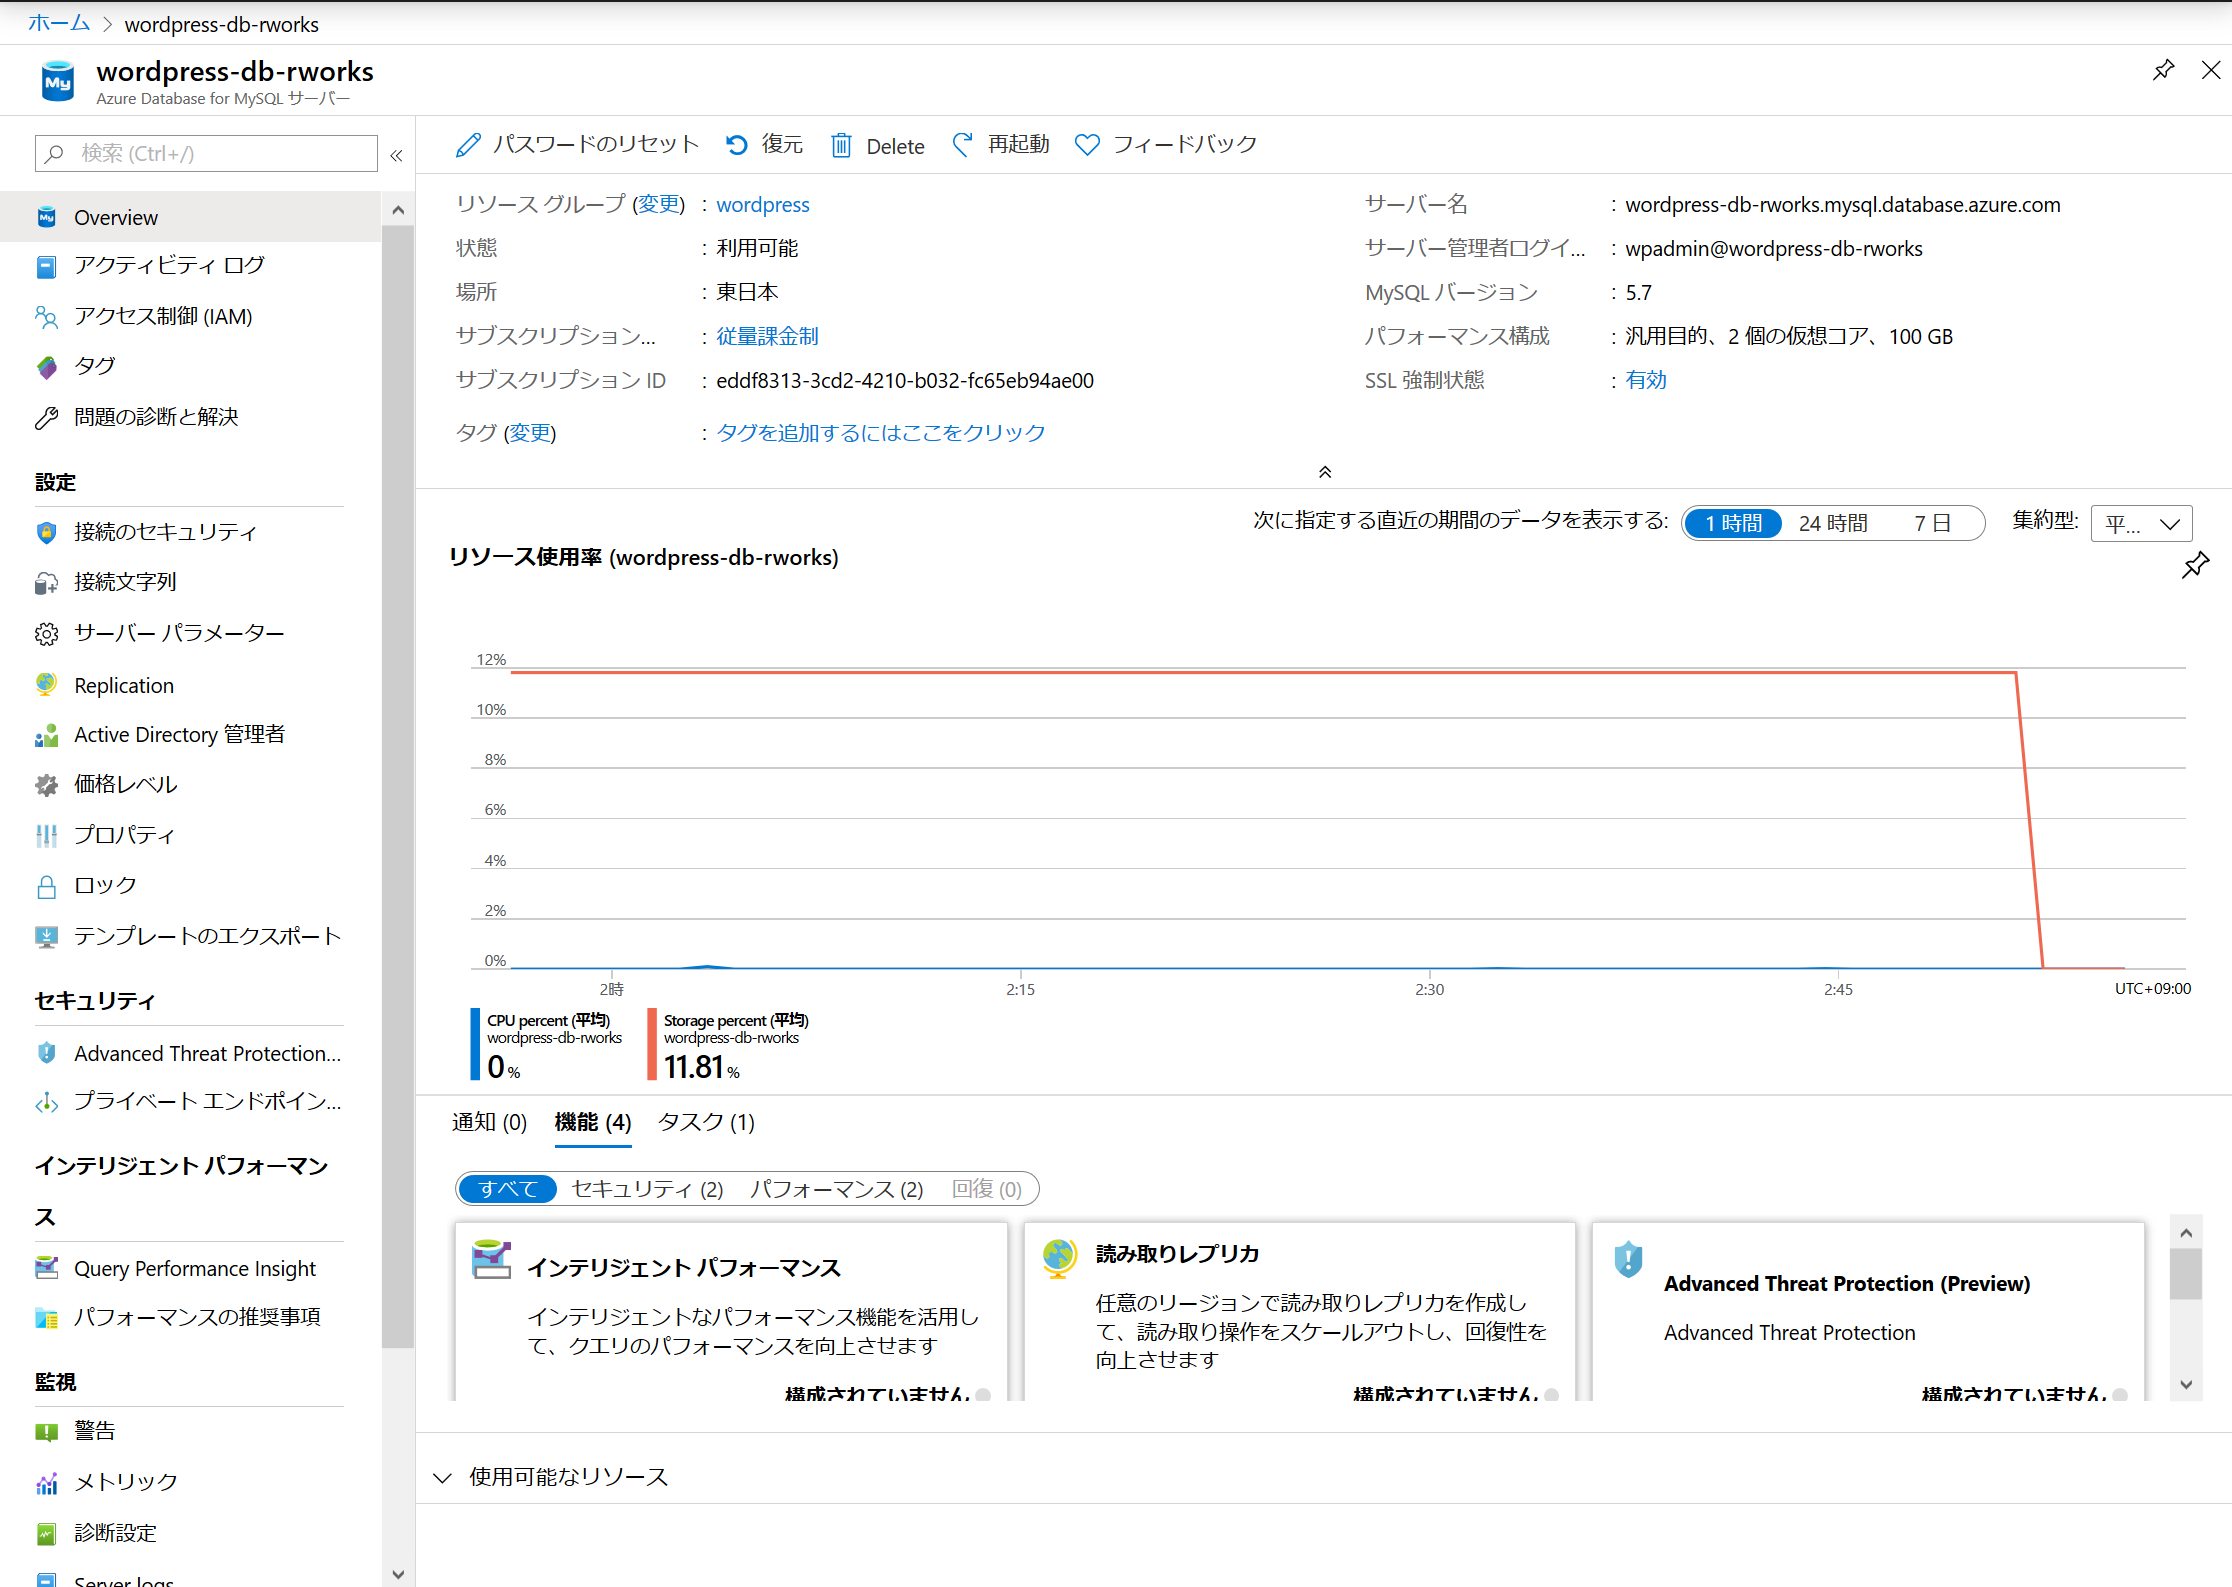2232x1587 pixels.
Task: Open the 集約型 aggregation dropdown
Action: [2141, 524]
